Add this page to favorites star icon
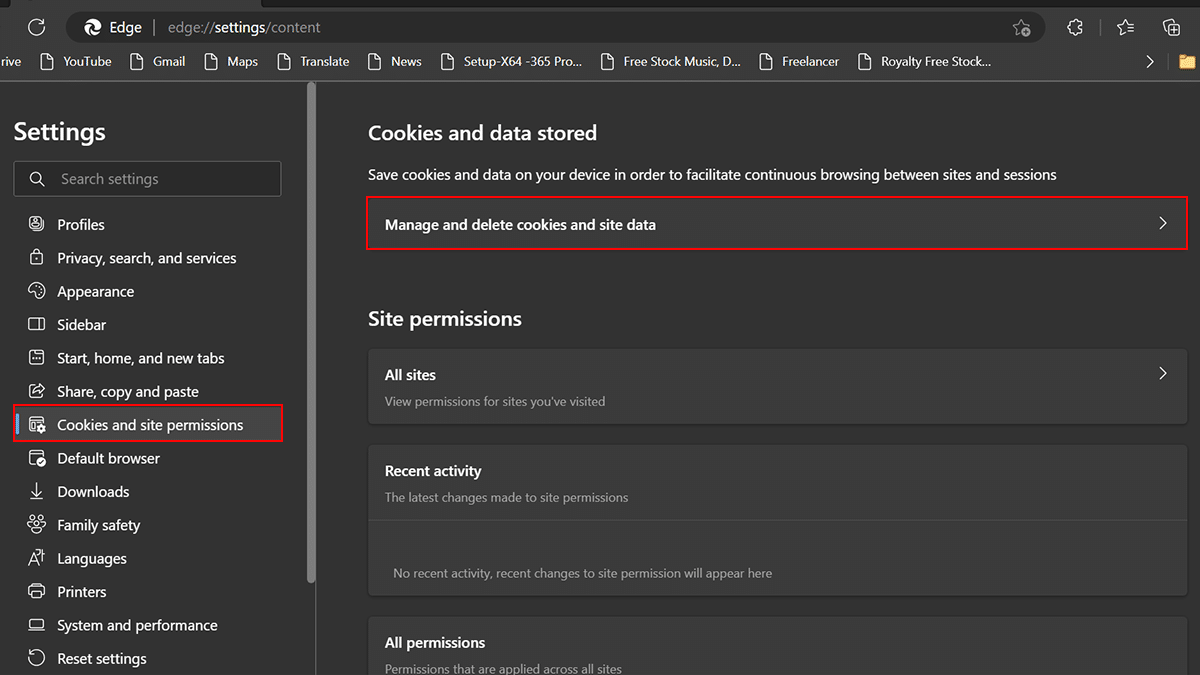 (x=1021, y=28)
